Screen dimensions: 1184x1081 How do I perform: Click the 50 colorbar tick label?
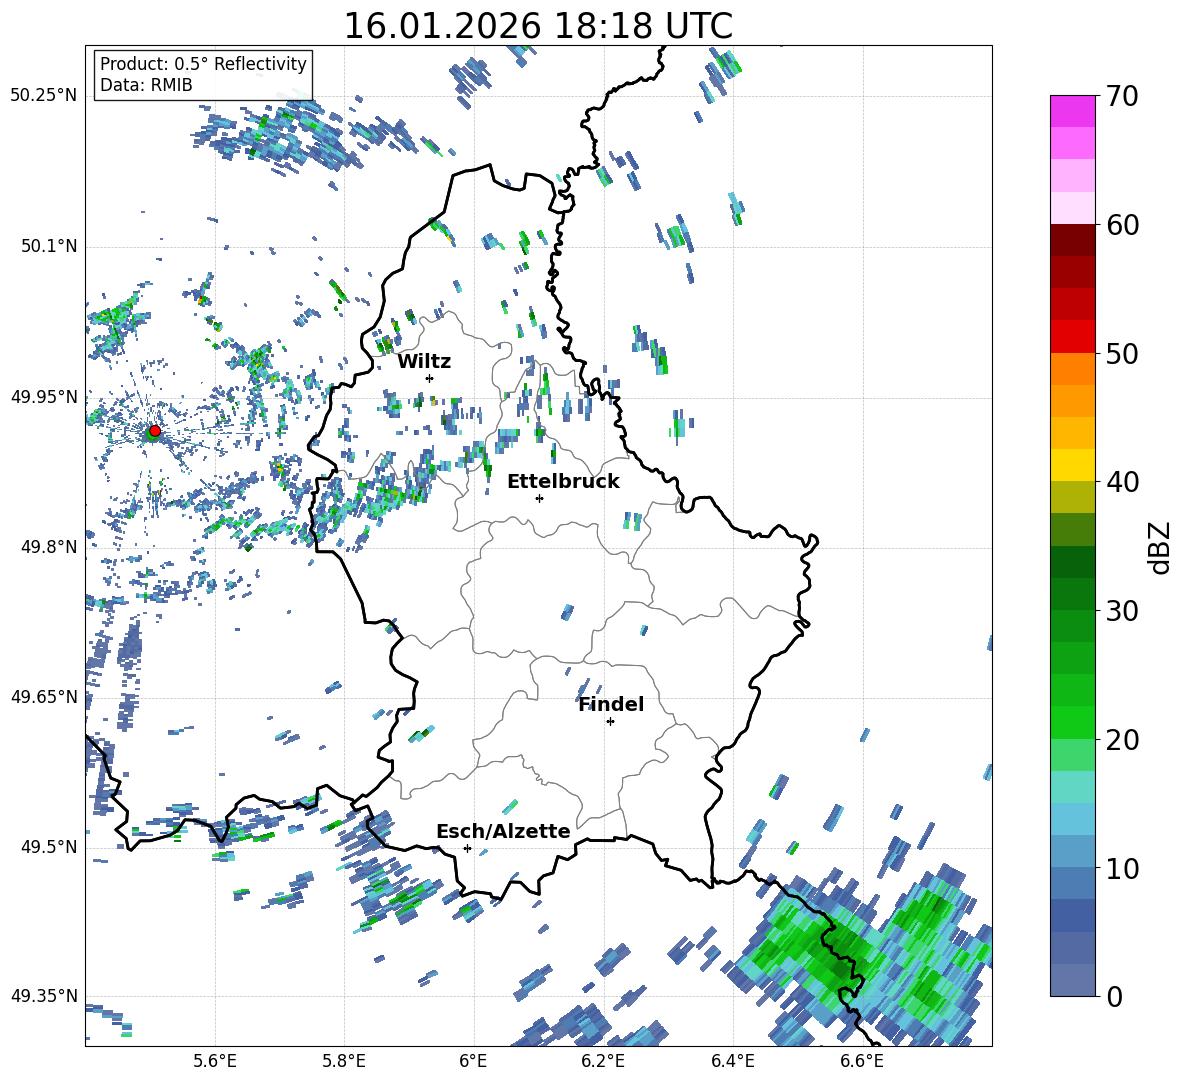[x=1122, y=354]
